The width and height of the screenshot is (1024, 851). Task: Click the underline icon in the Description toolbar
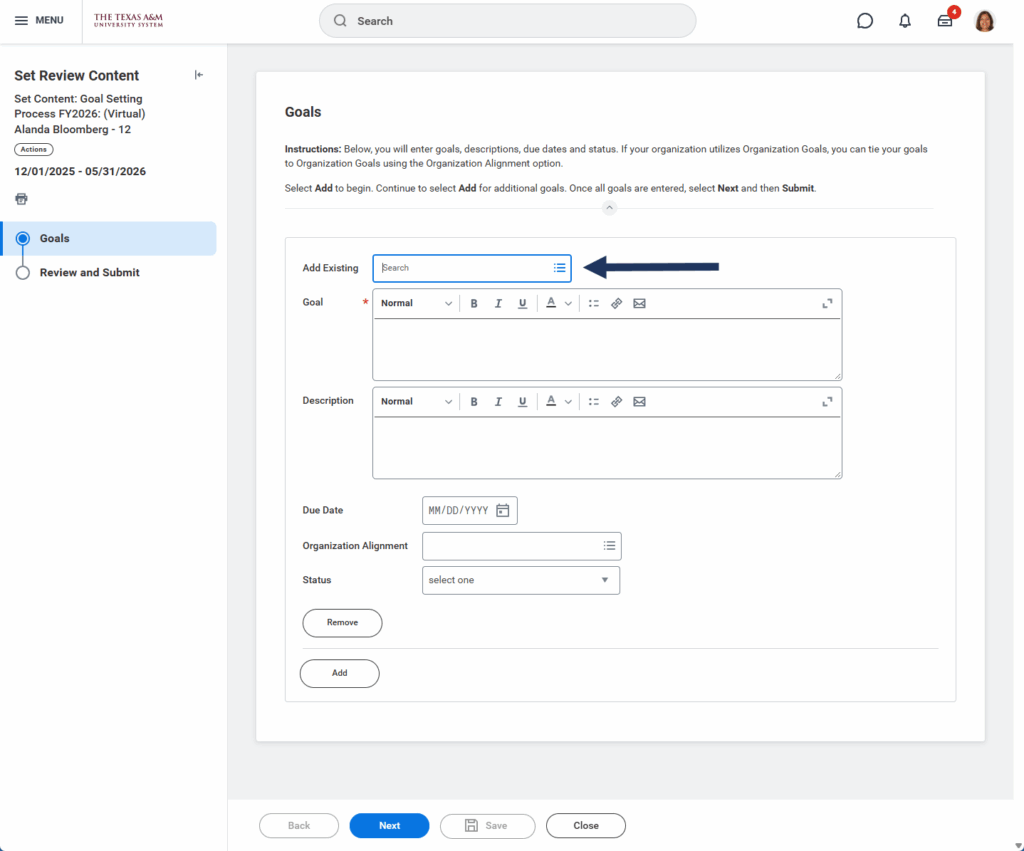click(x=521, y=401)
